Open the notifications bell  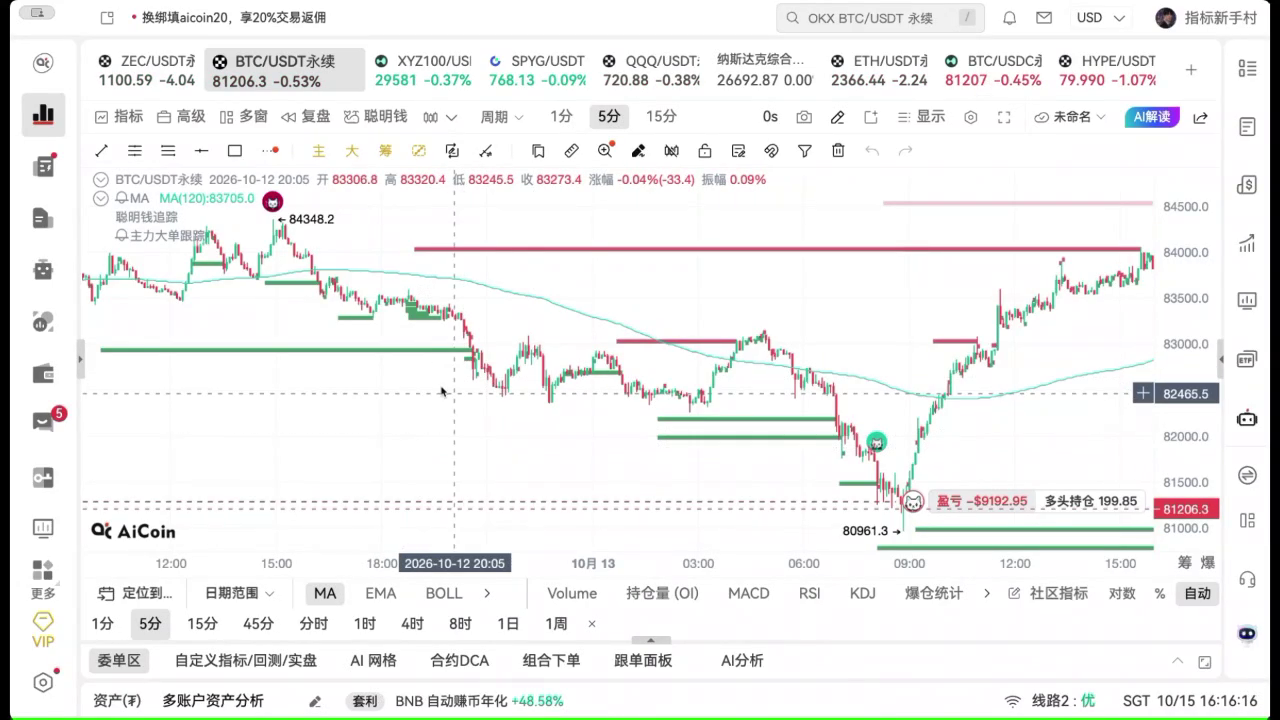tap(1010, 18)
